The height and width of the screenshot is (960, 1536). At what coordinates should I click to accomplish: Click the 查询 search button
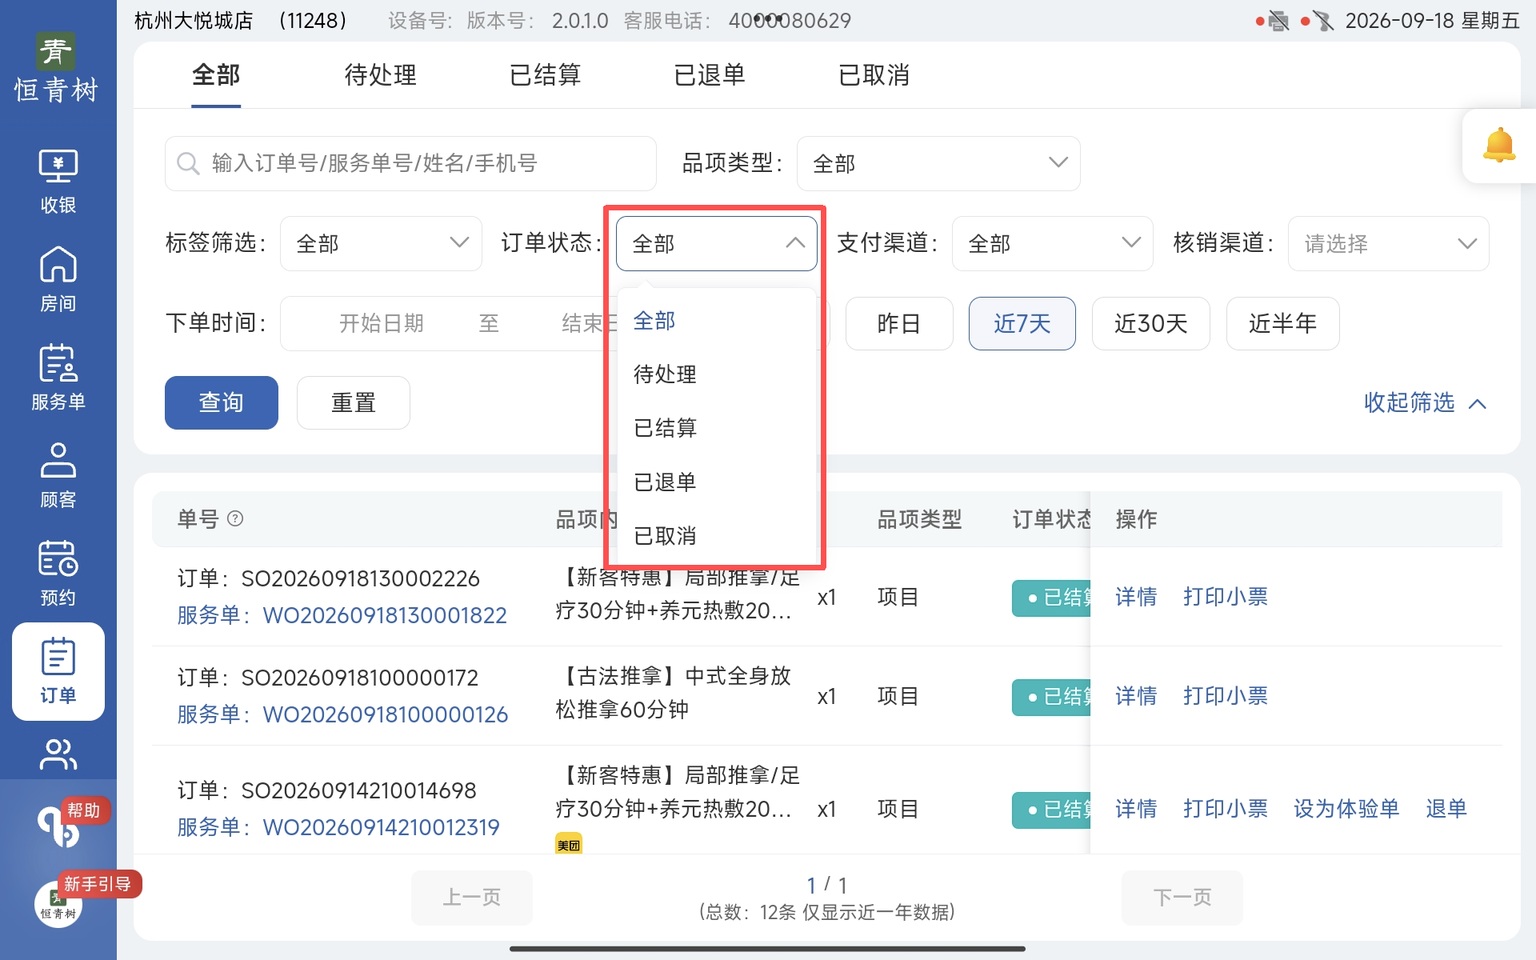[x=221, y=402]
